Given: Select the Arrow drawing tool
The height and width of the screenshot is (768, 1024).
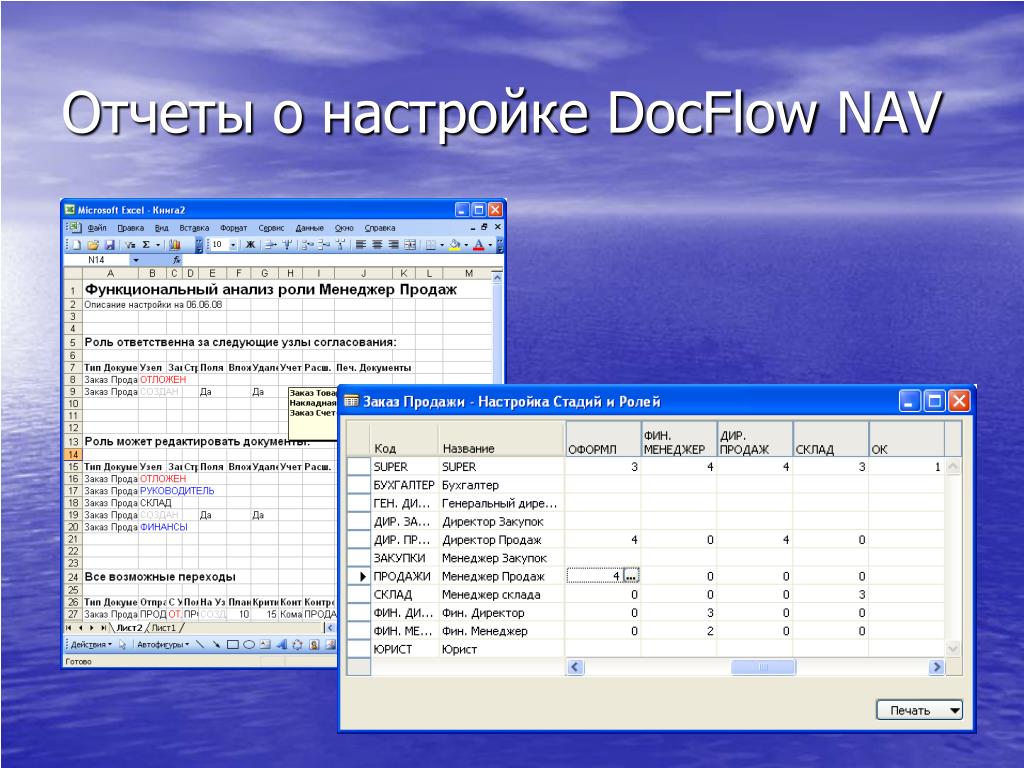Looking at the screenshot, I should tap(216, 645).
